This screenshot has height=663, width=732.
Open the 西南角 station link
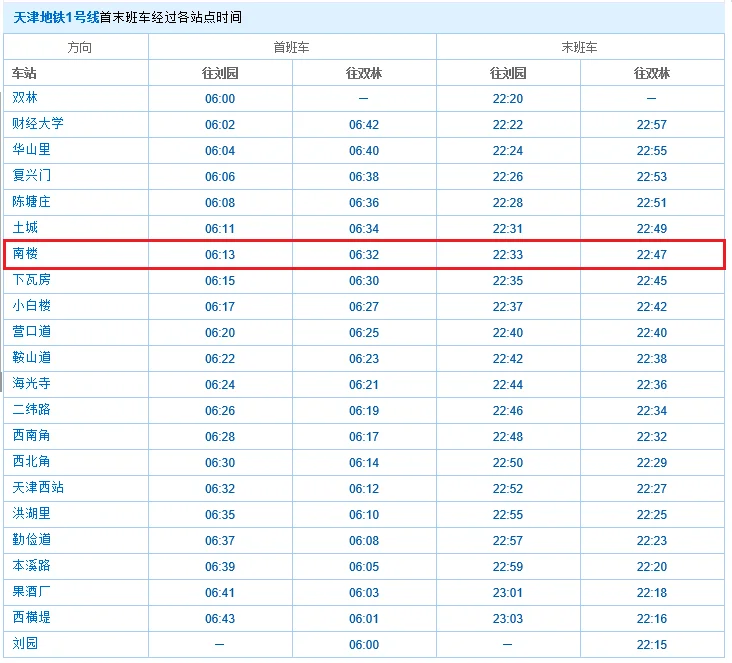click(31, 436)
